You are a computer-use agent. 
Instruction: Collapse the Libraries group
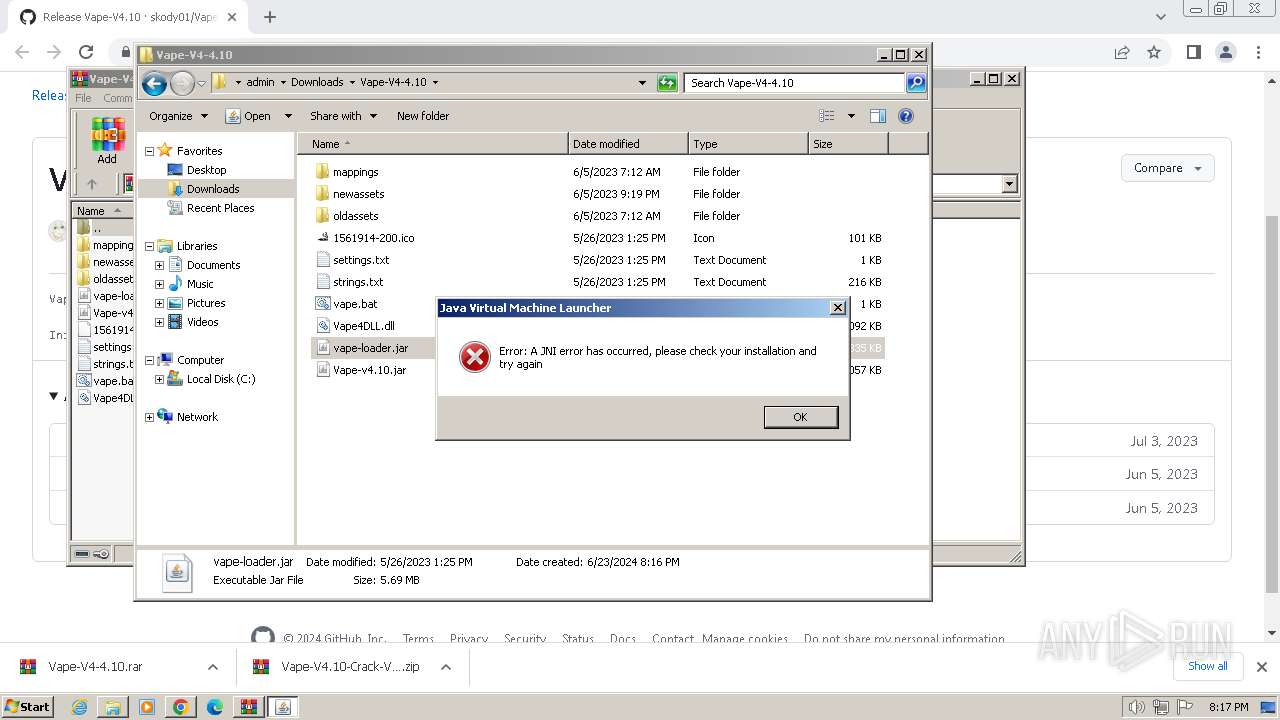[x=150, y=246]
